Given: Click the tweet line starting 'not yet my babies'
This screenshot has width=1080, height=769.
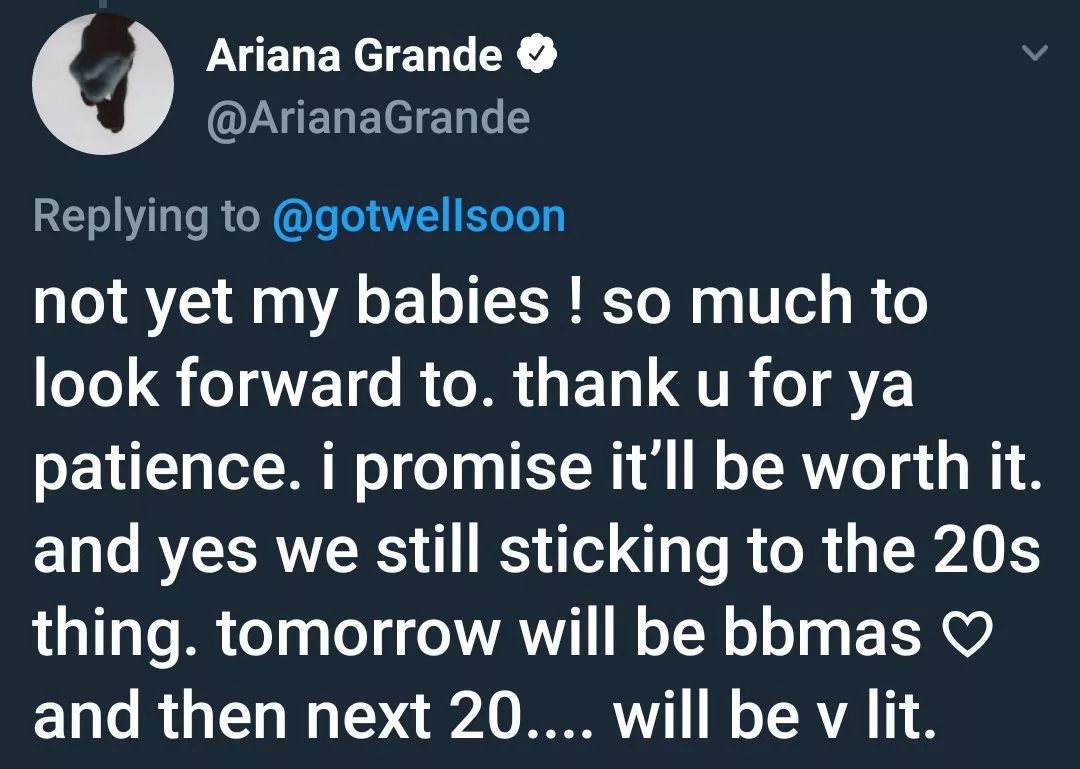Looking at the screenshot, I should (480, 303).
